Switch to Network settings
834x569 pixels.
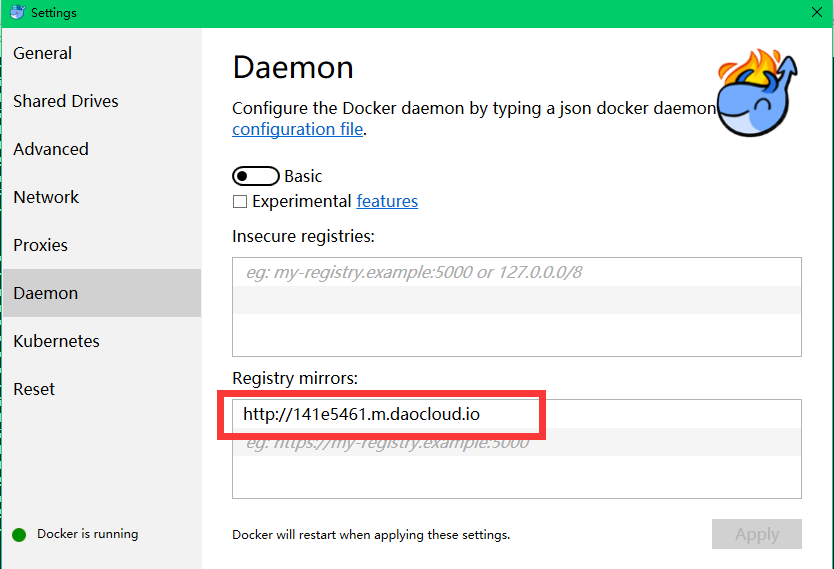point(102,197)
